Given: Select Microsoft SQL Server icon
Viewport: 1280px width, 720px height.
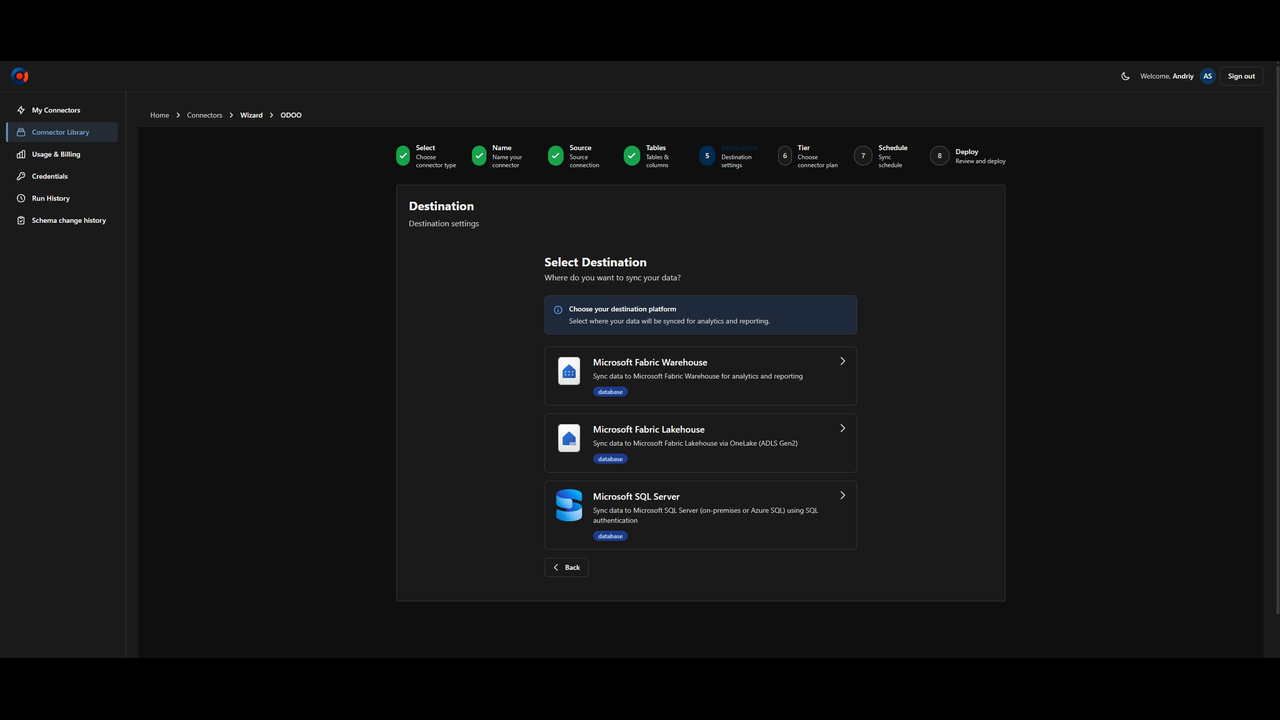Looking at the screenshot, I should coord(569,505).
